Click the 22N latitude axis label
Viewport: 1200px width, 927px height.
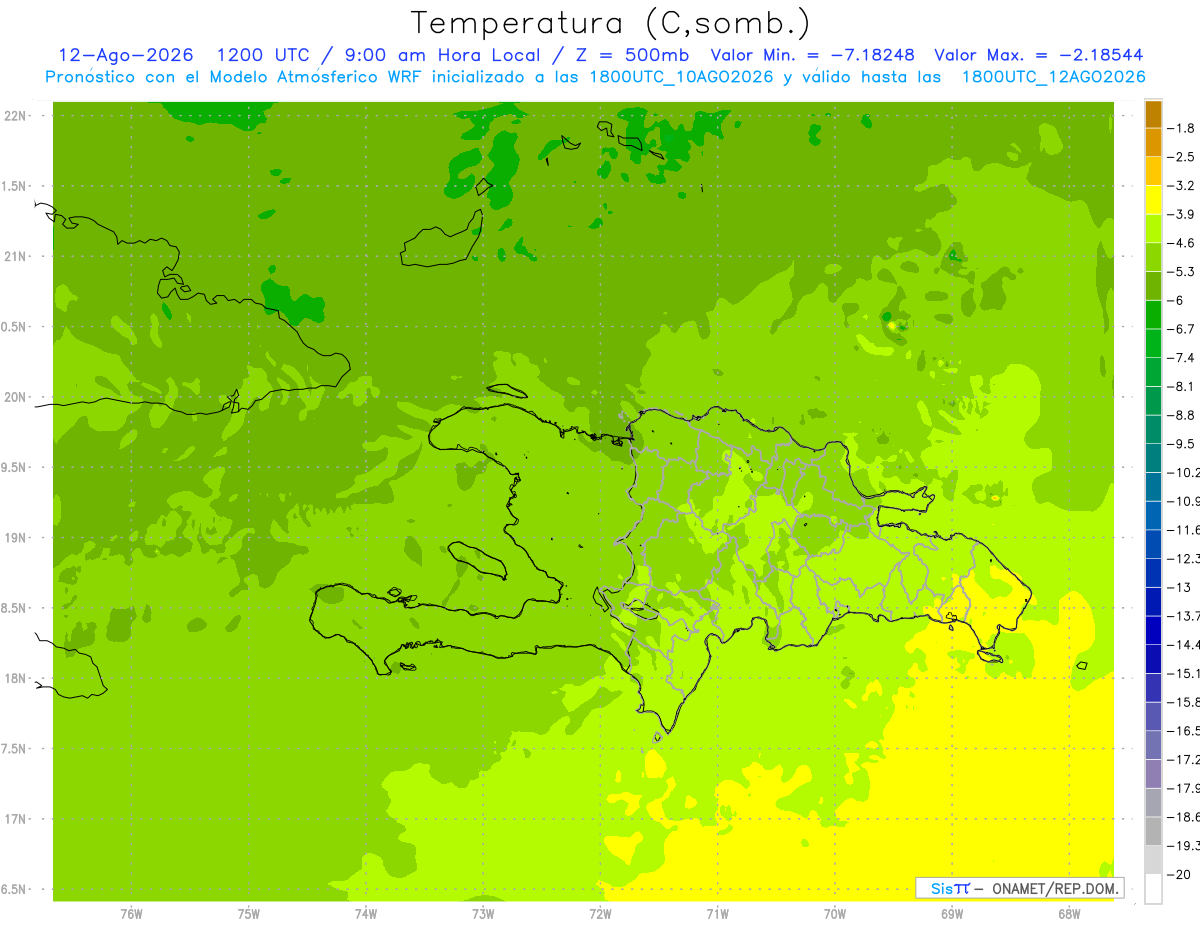(x=16, y=116)
